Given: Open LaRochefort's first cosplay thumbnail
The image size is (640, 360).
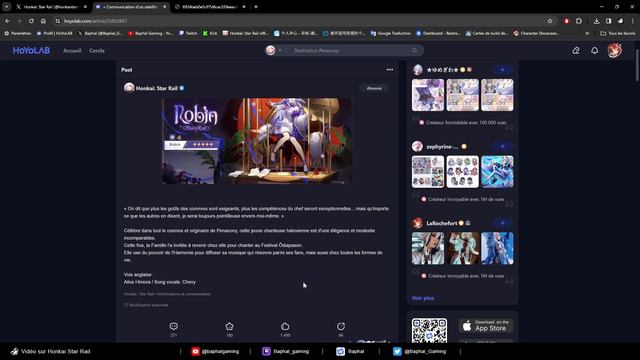Looking at the screenshot, I should coord(428,248).
